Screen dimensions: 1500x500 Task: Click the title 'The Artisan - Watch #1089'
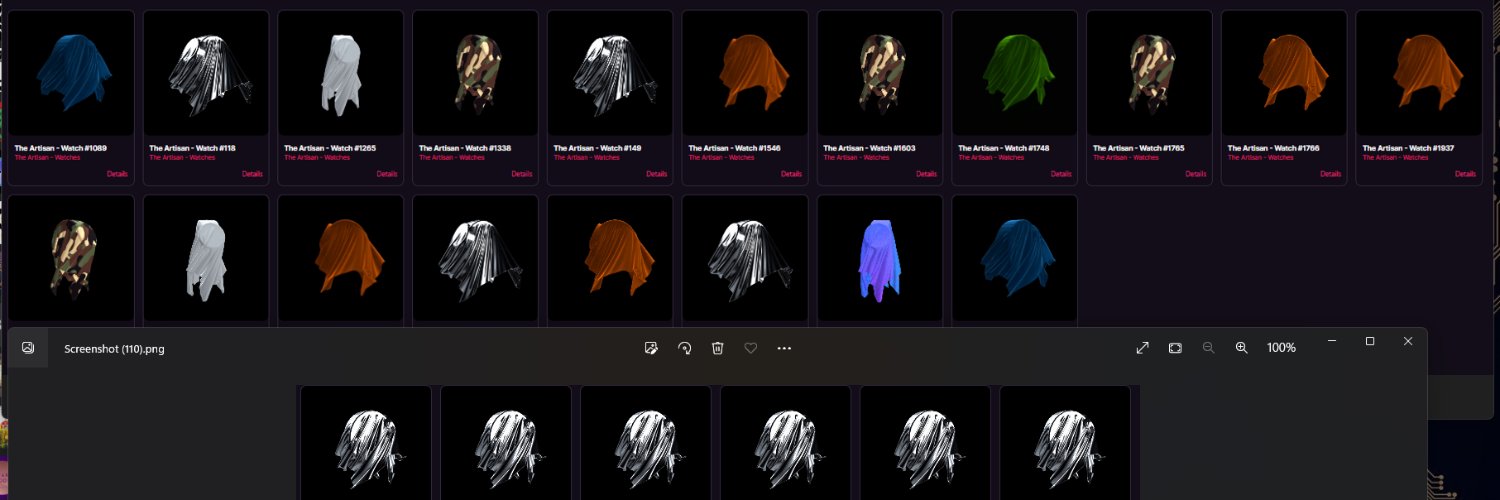tap(60, 148)
